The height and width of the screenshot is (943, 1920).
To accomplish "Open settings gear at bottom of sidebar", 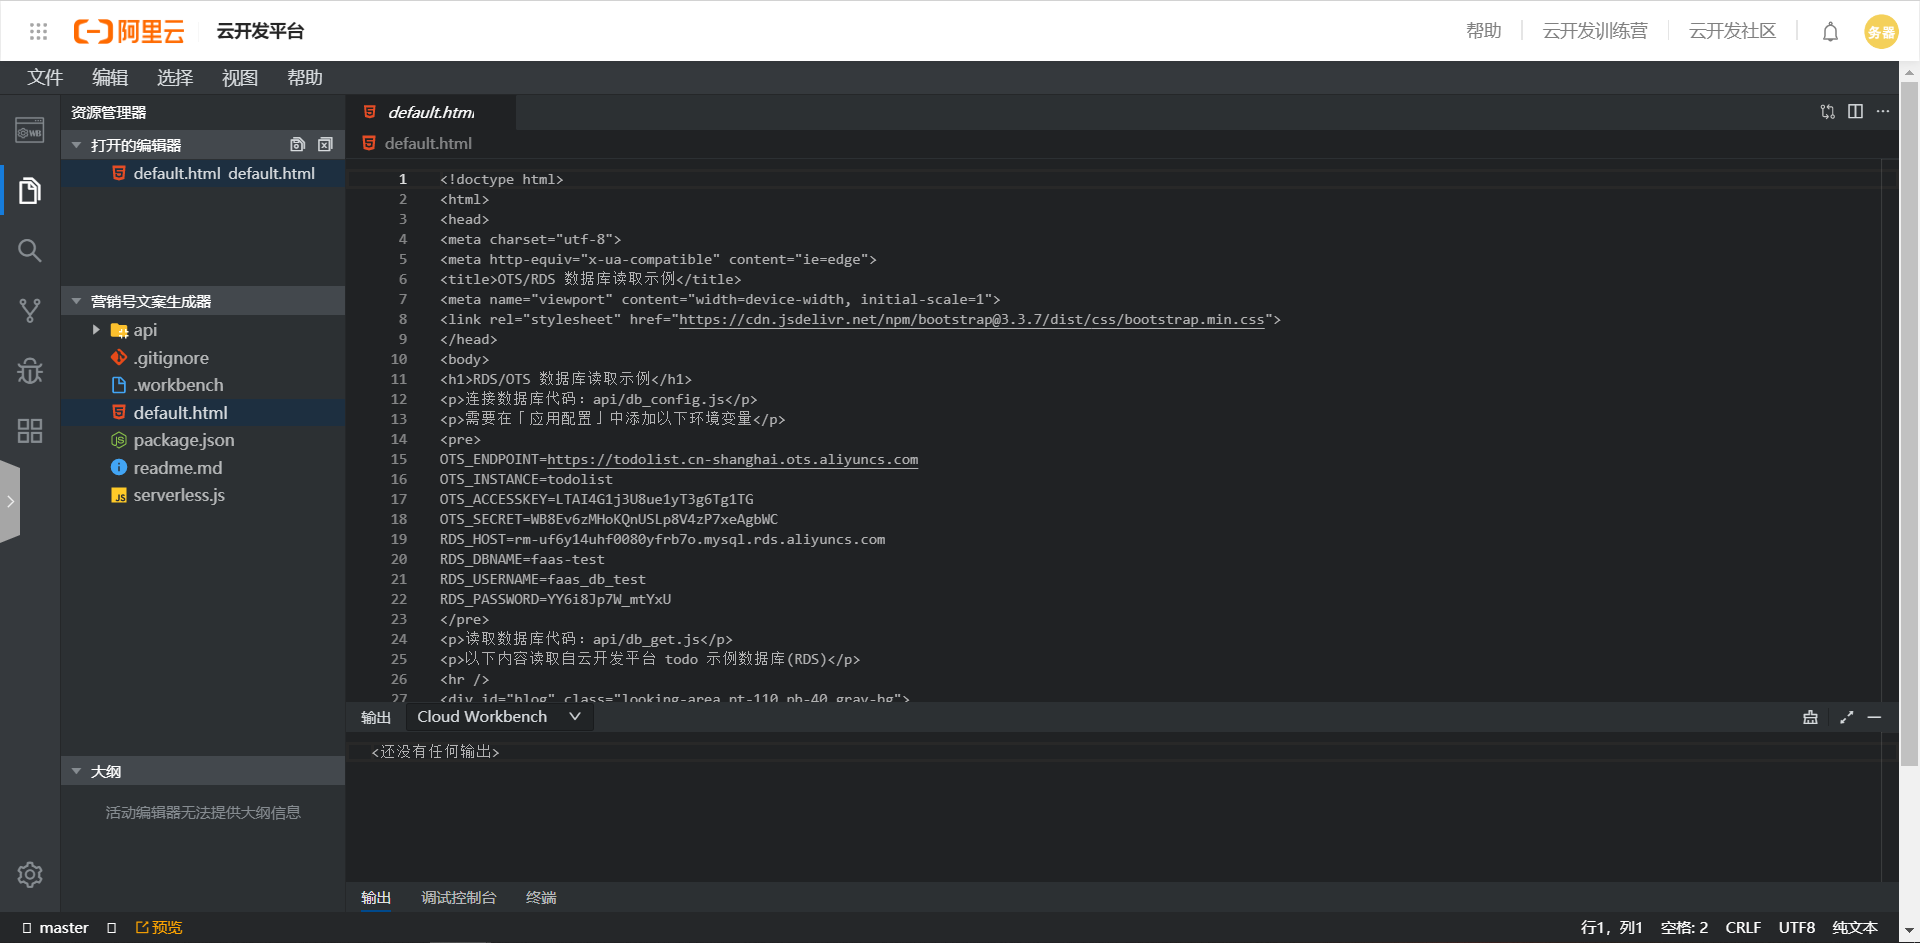I will [30, 875].
